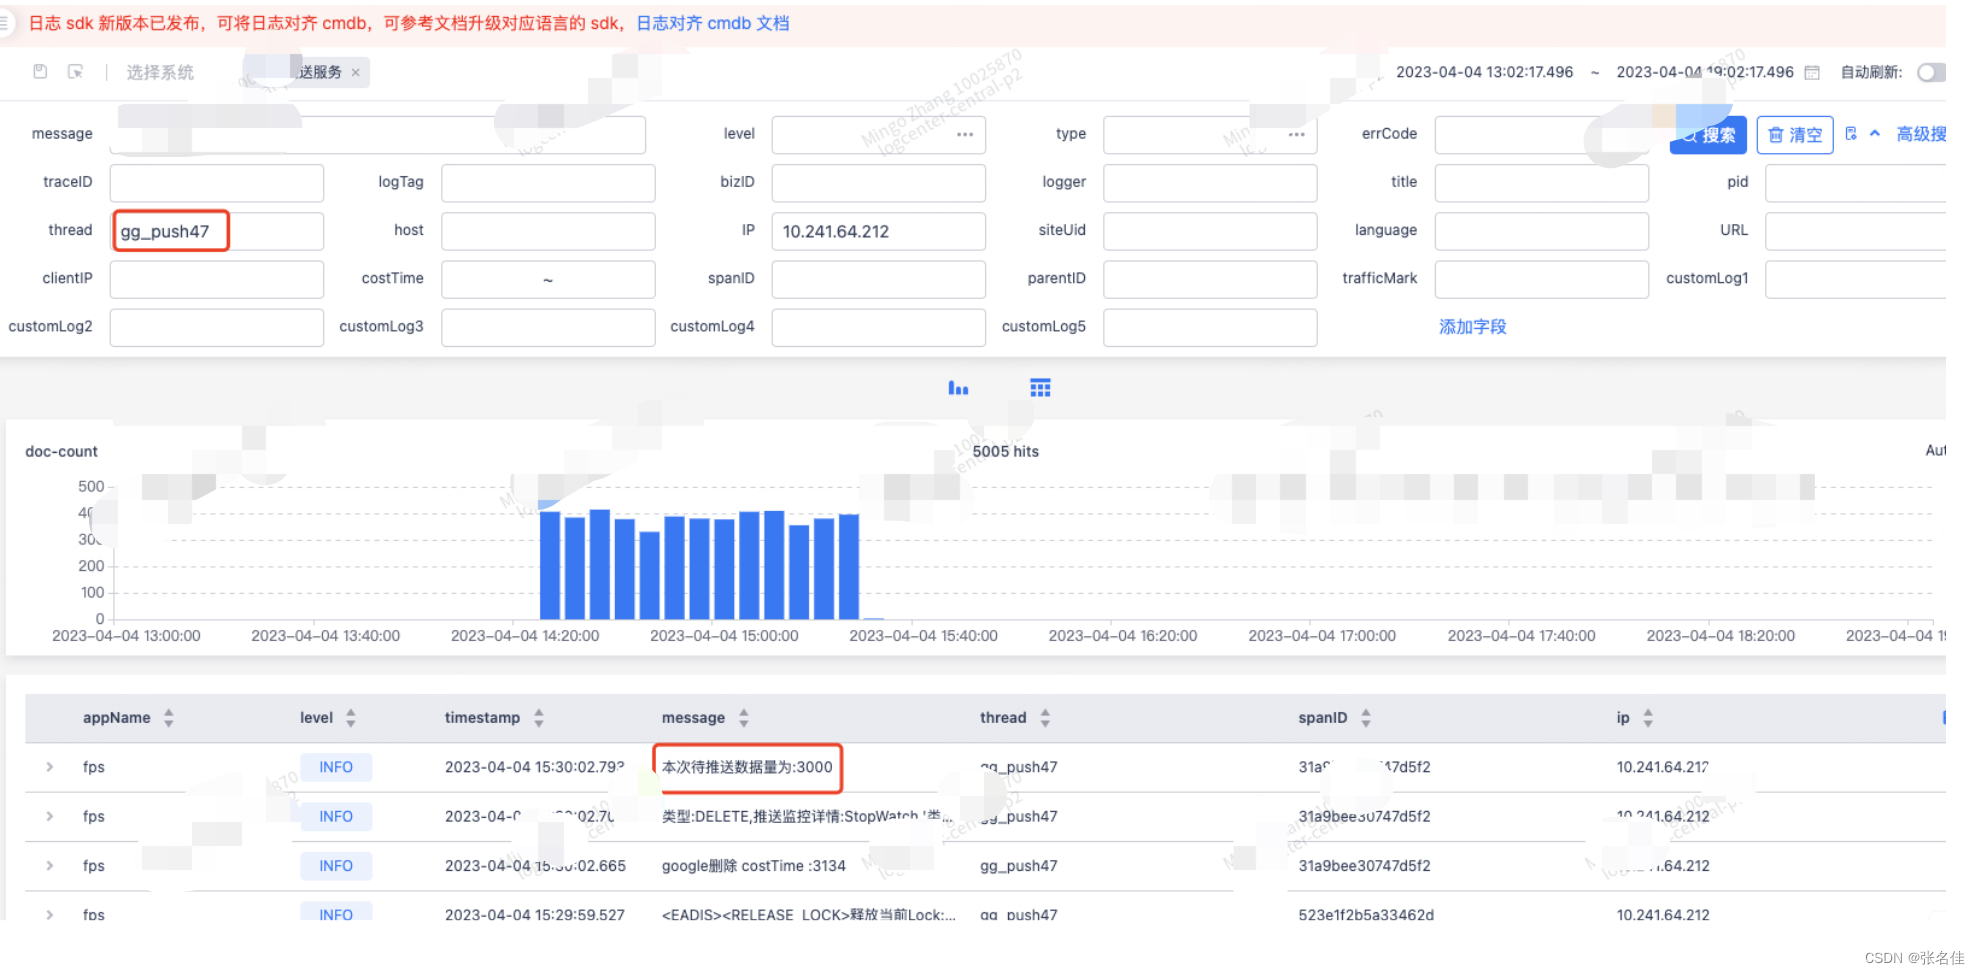The width and height of the screenshot is (1980, 974).
Task: Click the INFO tag in google删除 row
Action: pos(336,866)
